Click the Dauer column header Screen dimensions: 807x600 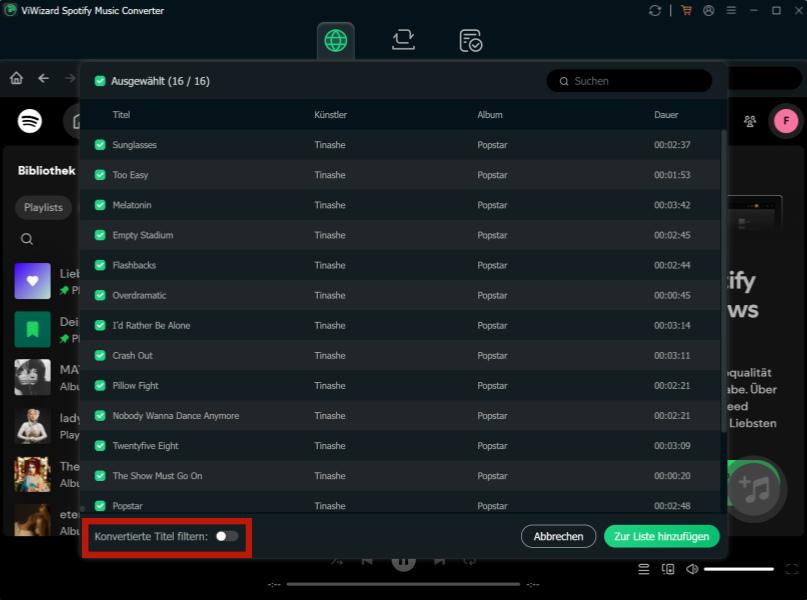click(x=666, y=115)
